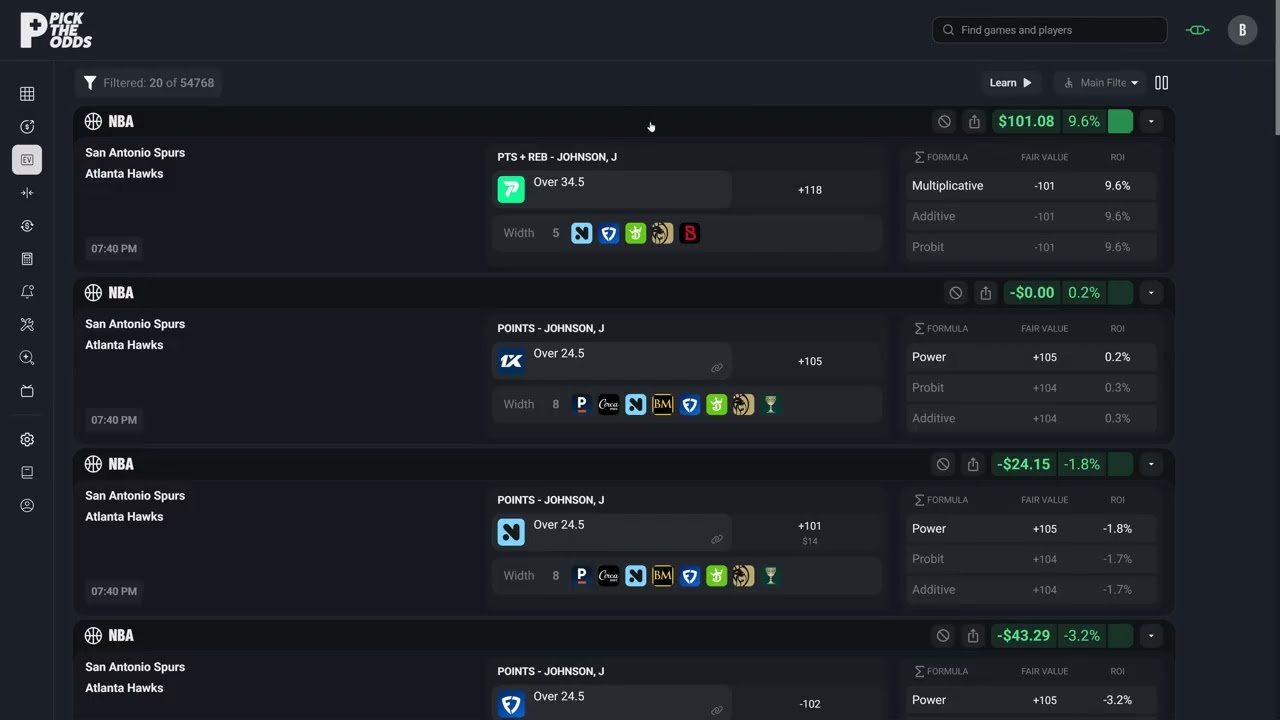Click the share icon on the -$0.00 card
The width and height of the screenshot is (1280, 720).
tap(985, 293)
